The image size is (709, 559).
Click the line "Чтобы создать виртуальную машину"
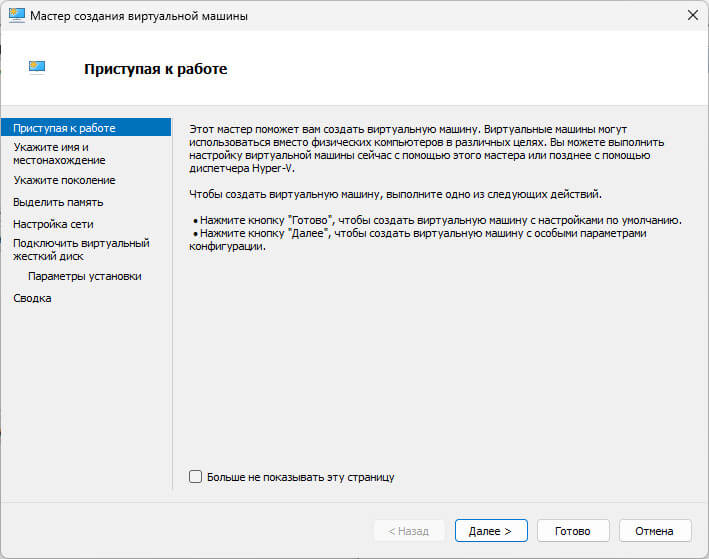coord(395,194)
